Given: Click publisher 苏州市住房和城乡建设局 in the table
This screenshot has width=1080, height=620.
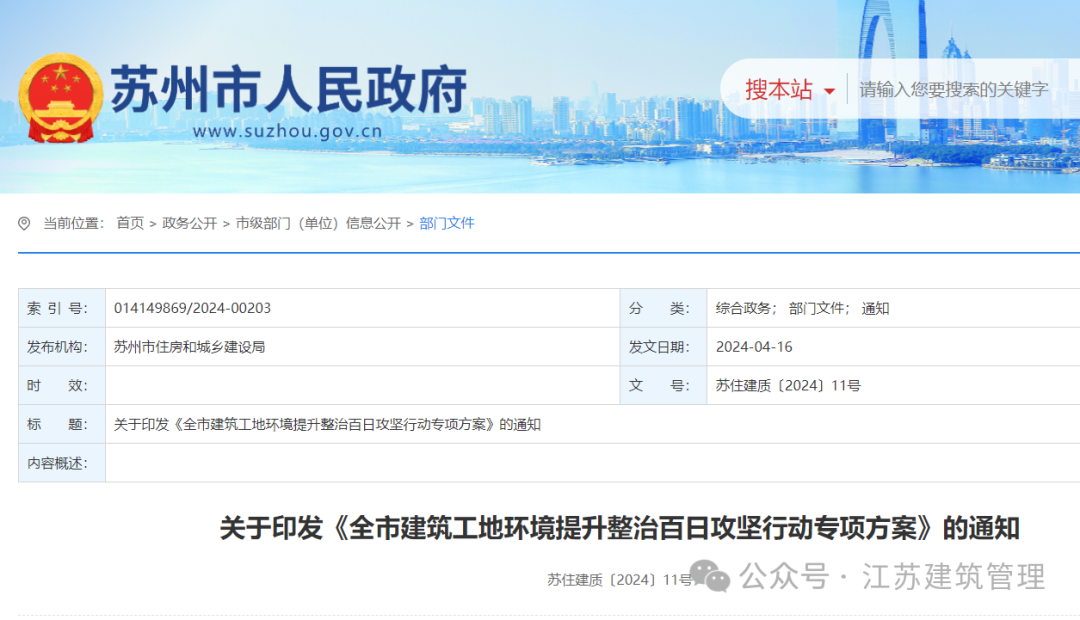Looking at the screenshot, I should pyautogui.click(x=189, y=347).
